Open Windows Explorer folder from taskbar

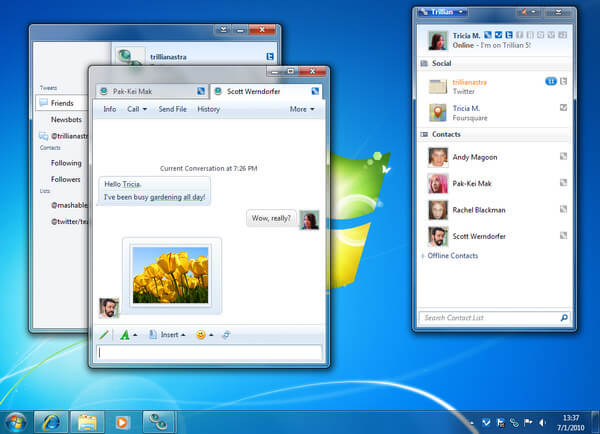pyautogui.click(x=87, y=422)
